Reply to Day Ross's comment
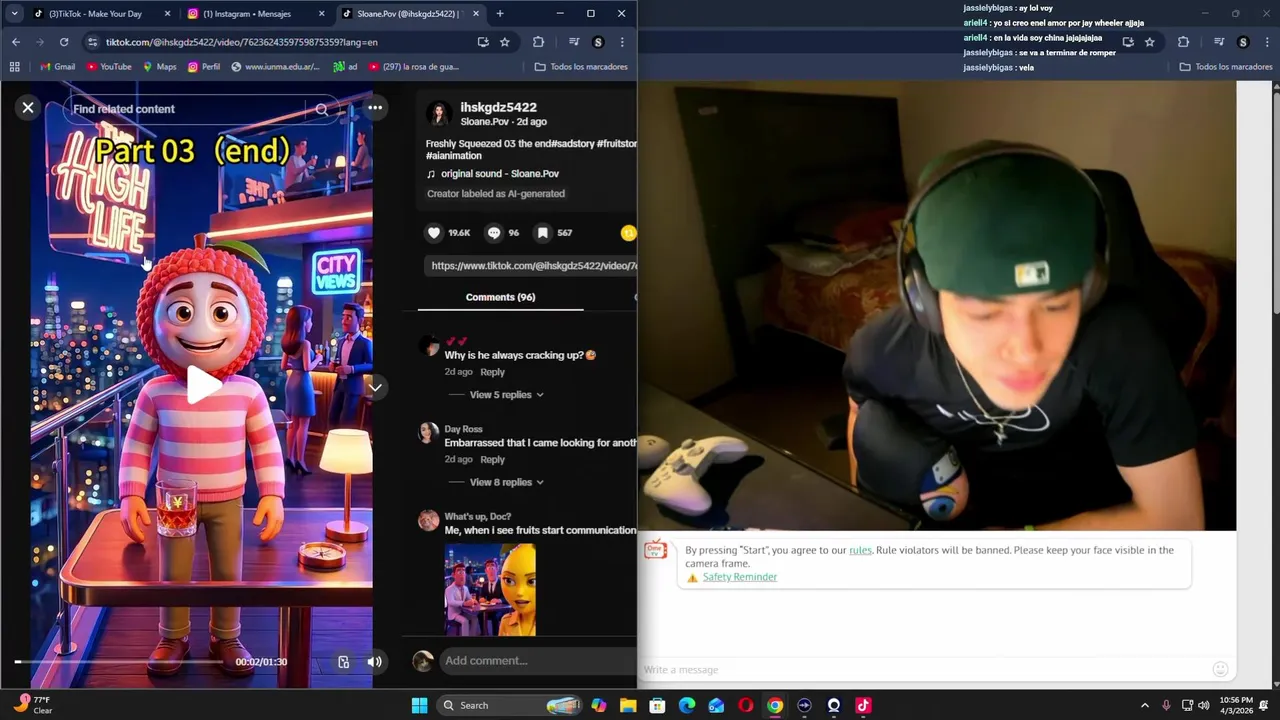 pos(492,460)
